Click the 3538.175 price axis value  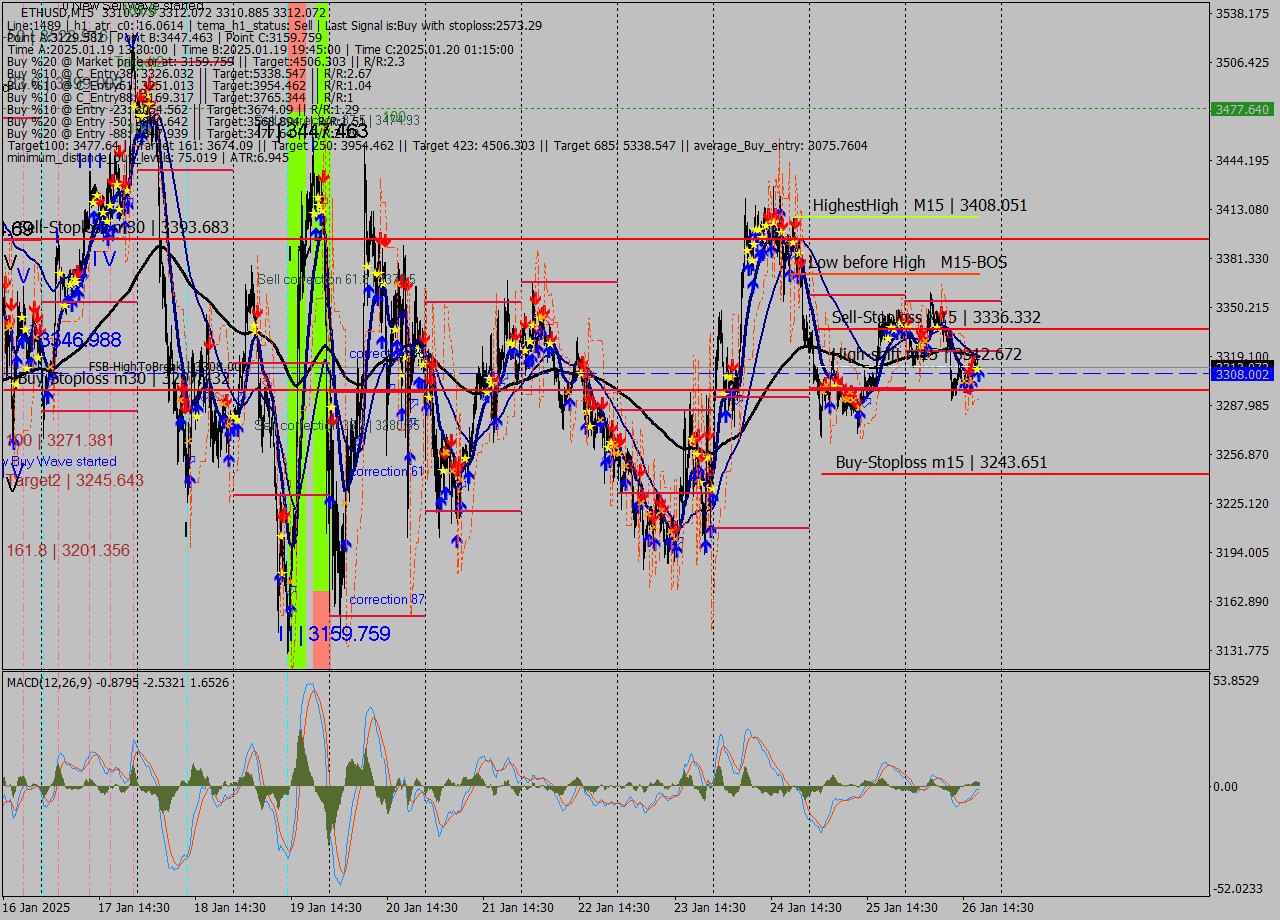[x=1240, y=14]
